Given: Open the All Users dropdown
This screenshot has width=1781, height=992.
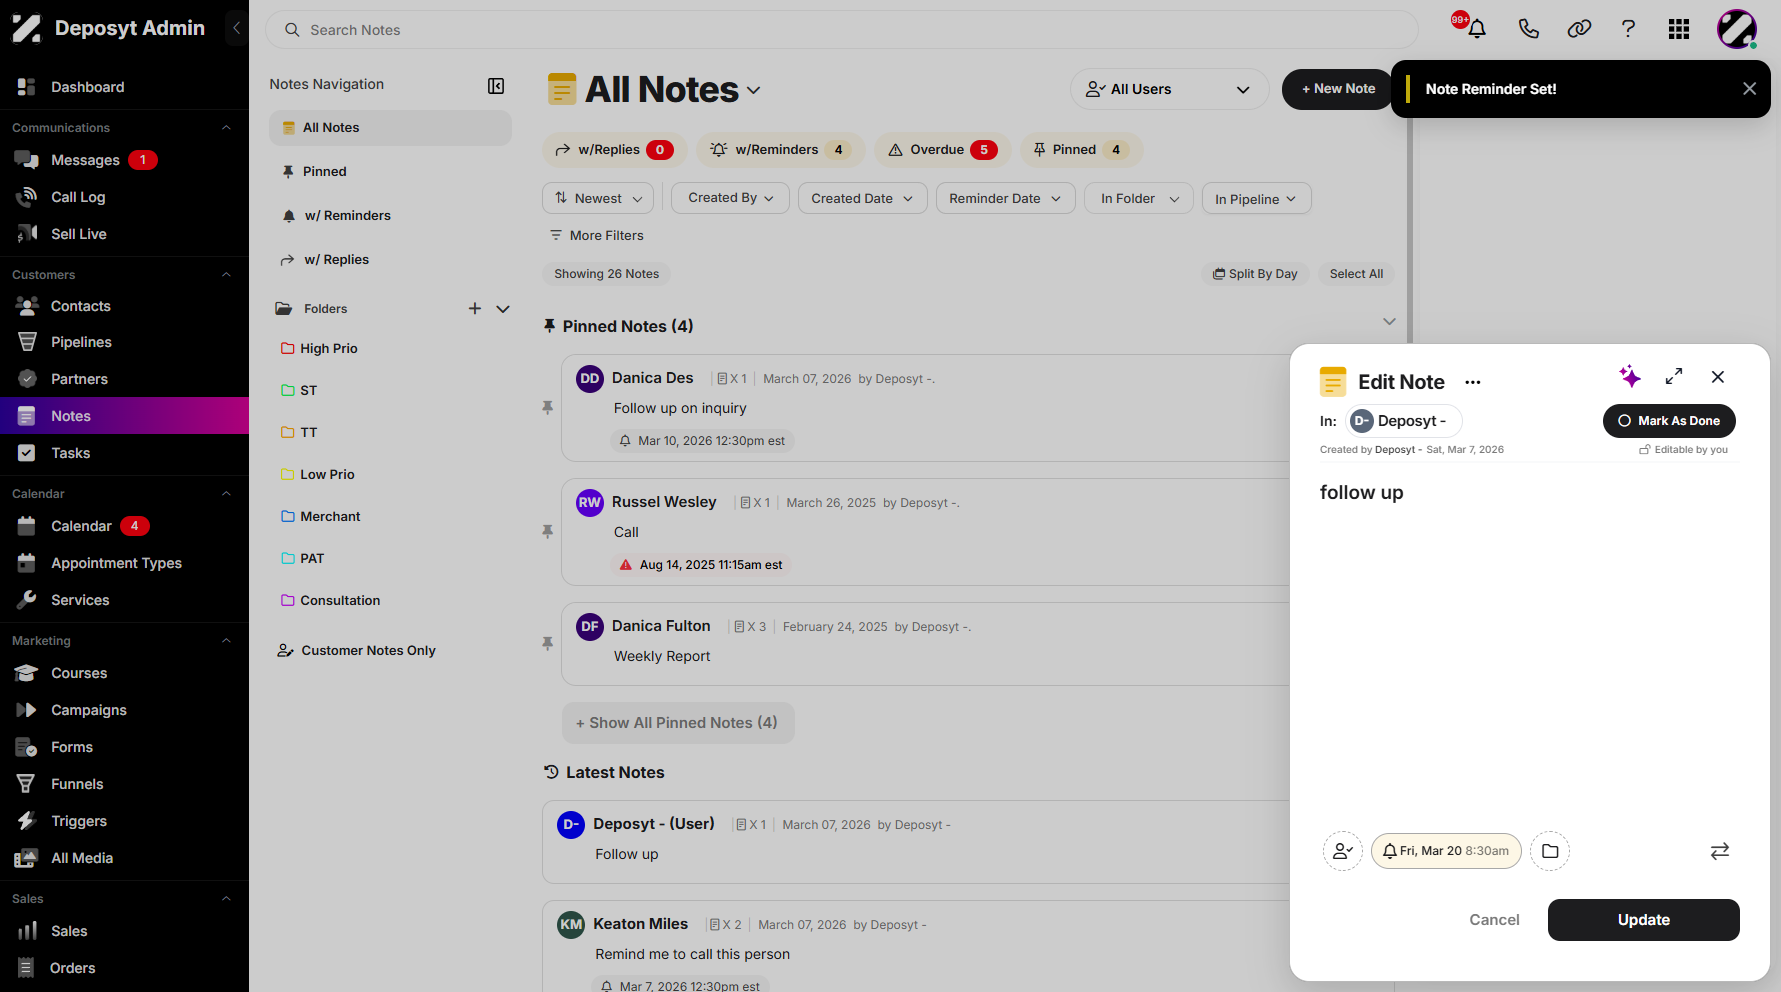Looking at the screenshot, I should tap(1169, 89).
